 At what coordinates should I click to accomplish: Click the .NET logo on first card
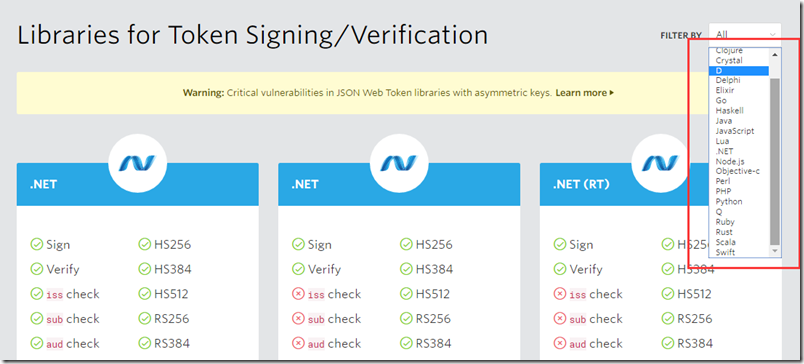[x=137, y=163]
